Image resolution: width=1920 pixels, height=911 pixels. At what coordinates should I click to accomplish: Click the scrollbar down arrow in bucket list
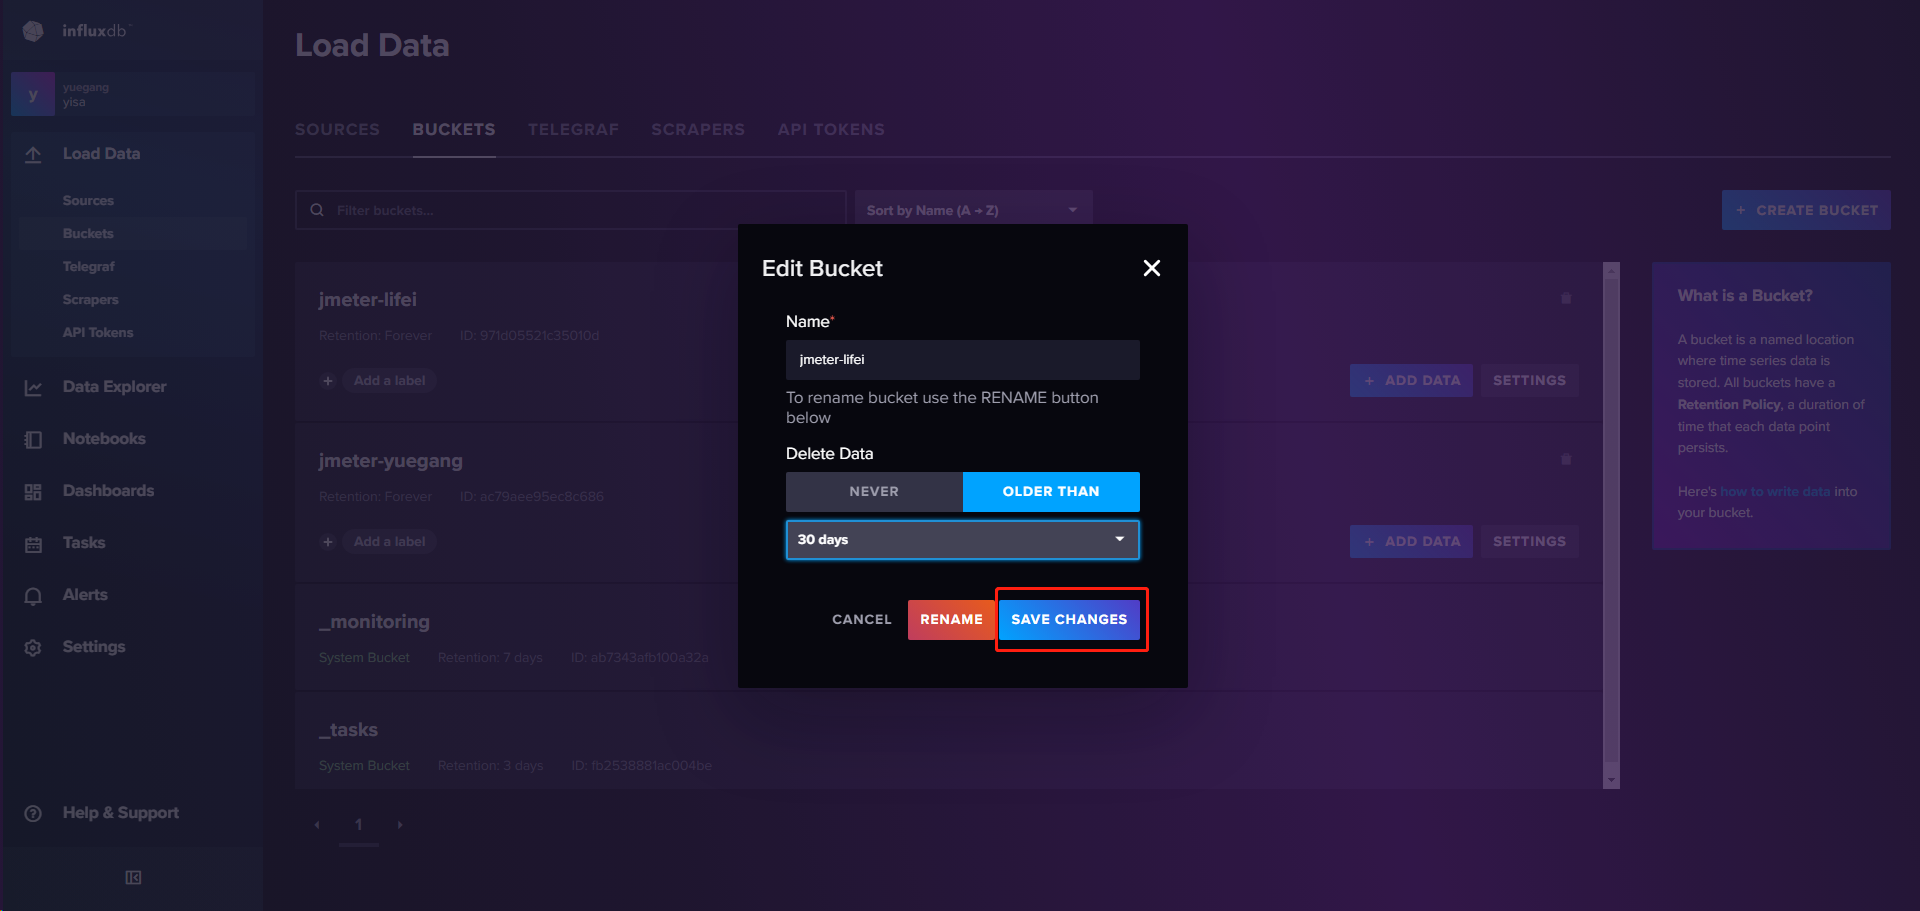1611,780
